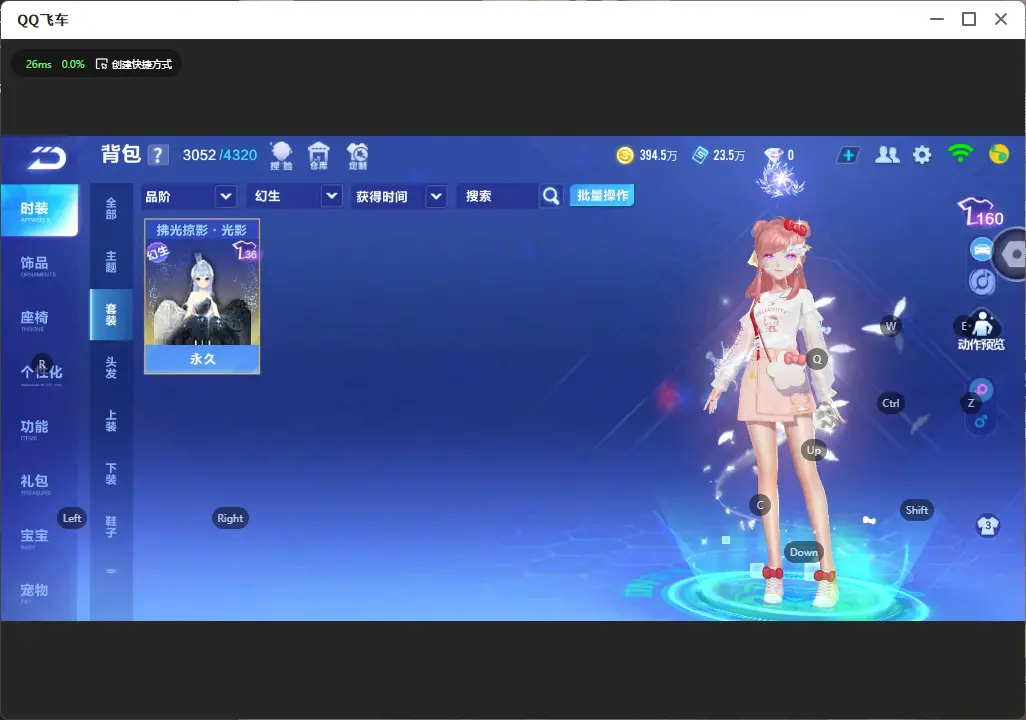This screenshot has height=720, width=1026.
Task: Click the shirt icon numbered 3
Action: click(x=987, y=526)
